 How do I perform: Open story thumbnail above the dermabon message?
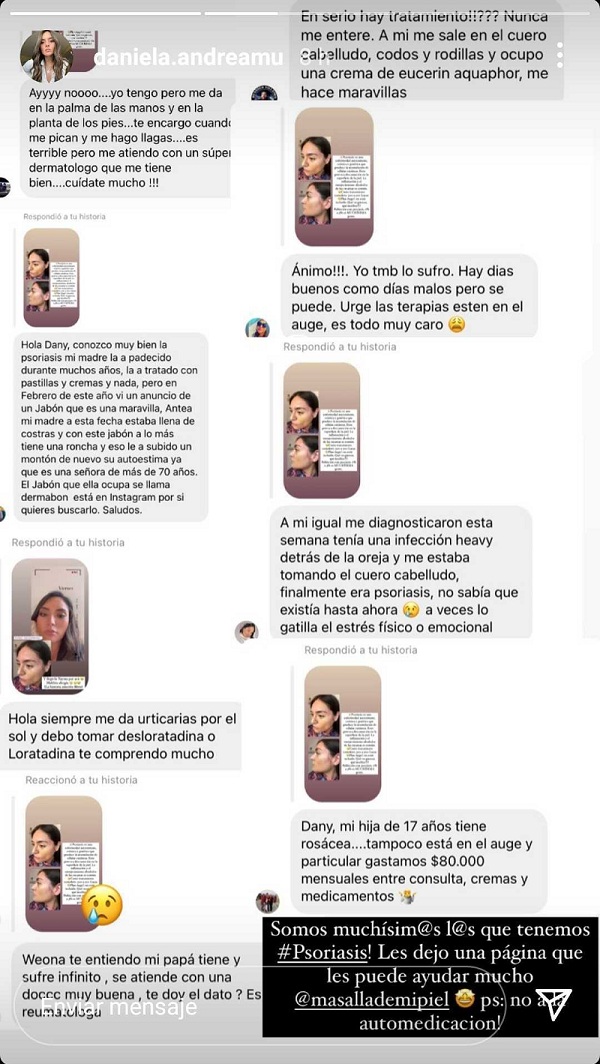click(x=52, y=278)
